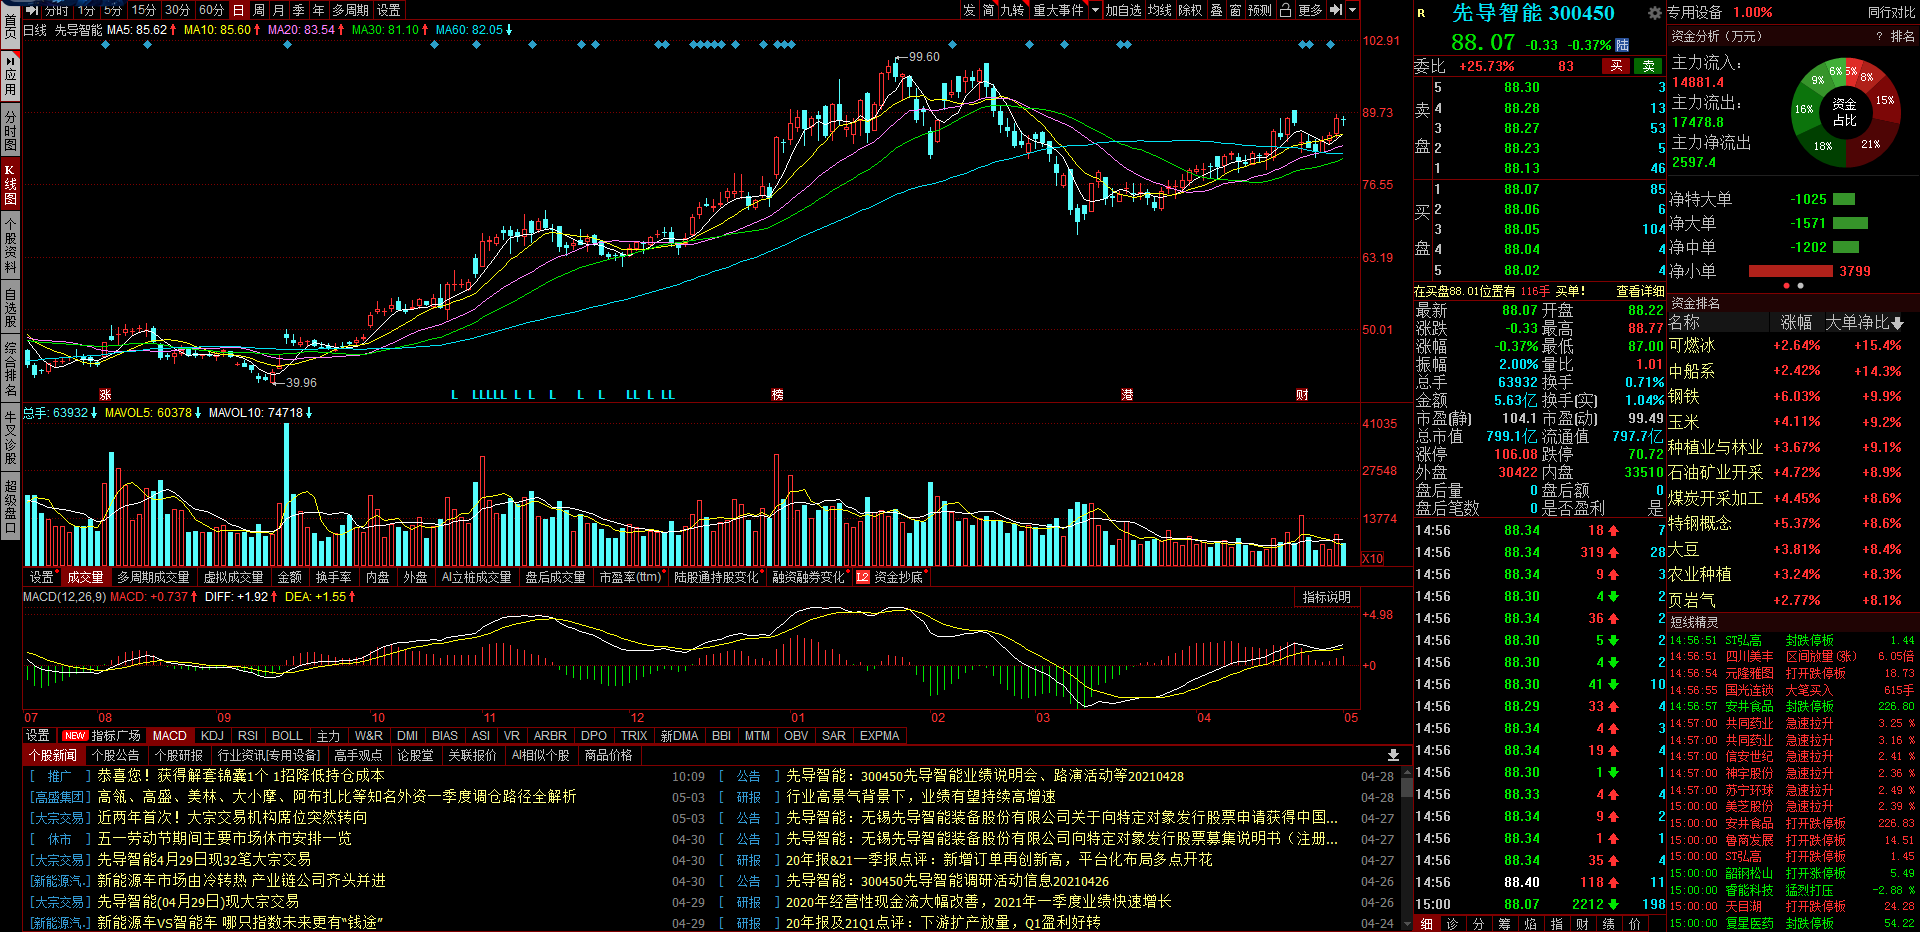Open news headline 先导智能4月29日现32笔大宗交易

204,859
